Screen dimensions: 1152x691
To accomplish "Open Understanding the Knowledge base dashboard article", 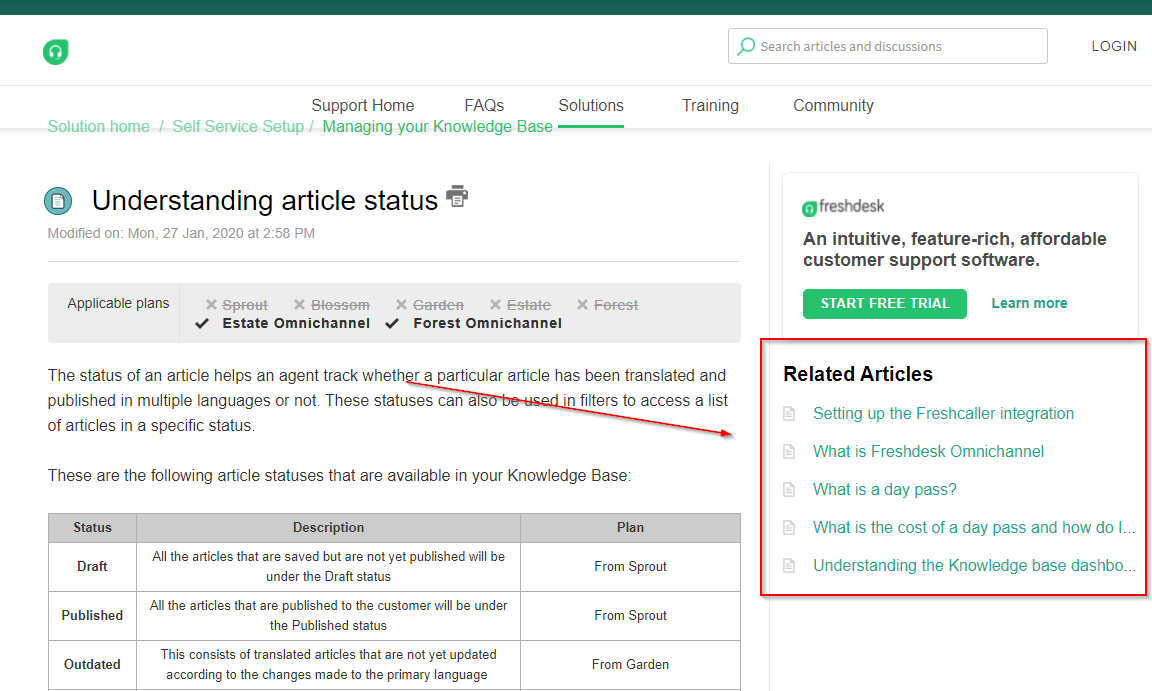I will click(x=974, y=566).
